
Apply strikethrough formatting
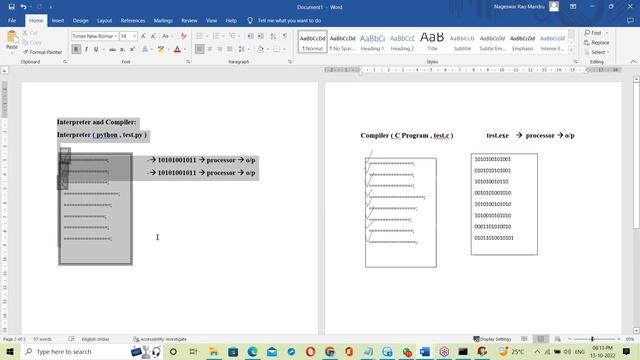tap(112, 49)
